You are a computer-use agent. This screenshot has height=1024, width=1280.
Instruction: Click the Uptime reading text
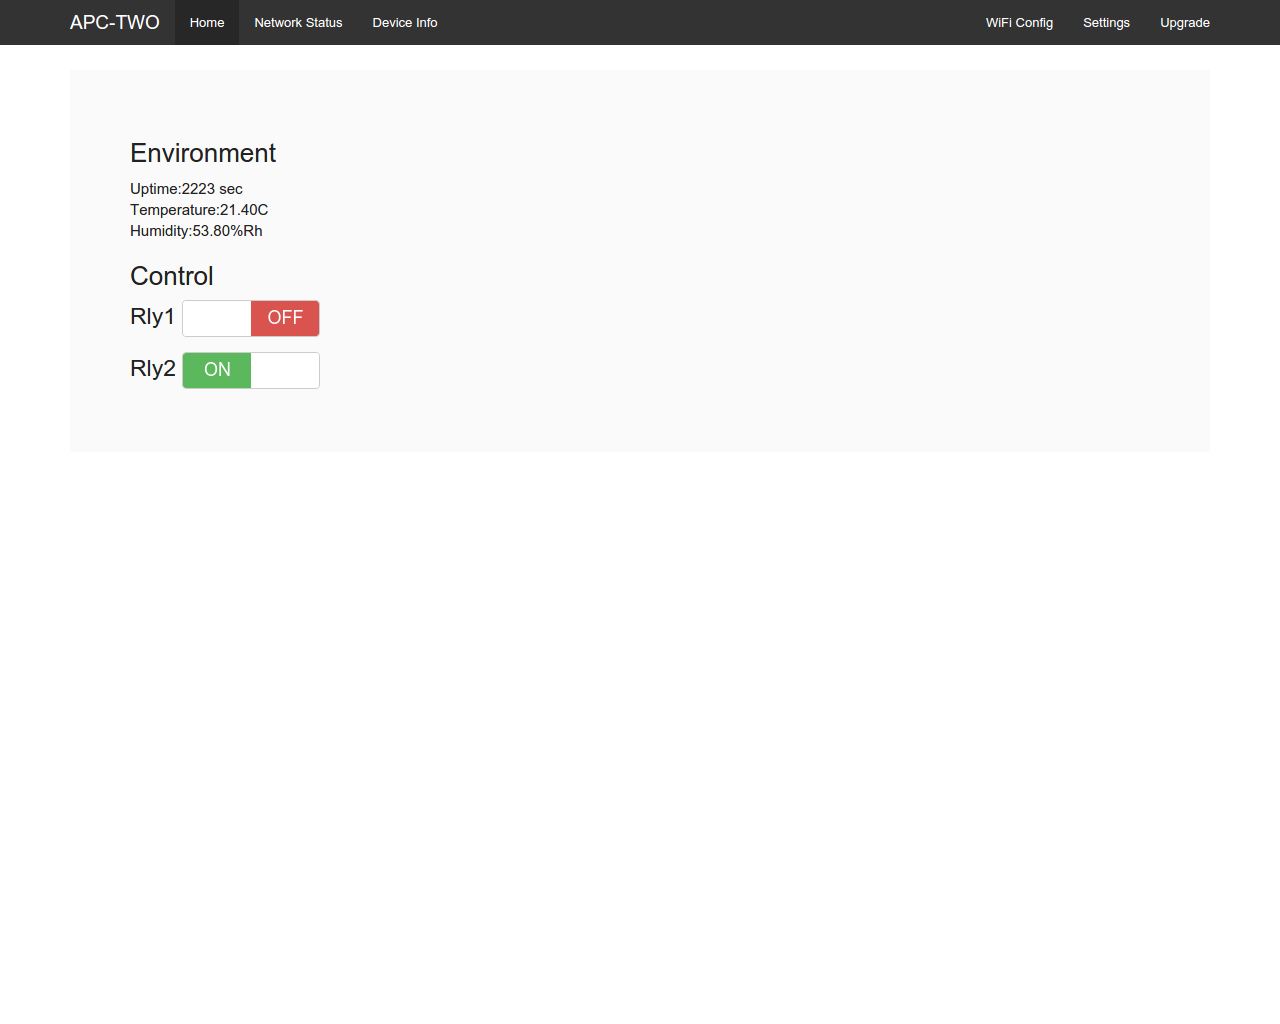(186, 189)
